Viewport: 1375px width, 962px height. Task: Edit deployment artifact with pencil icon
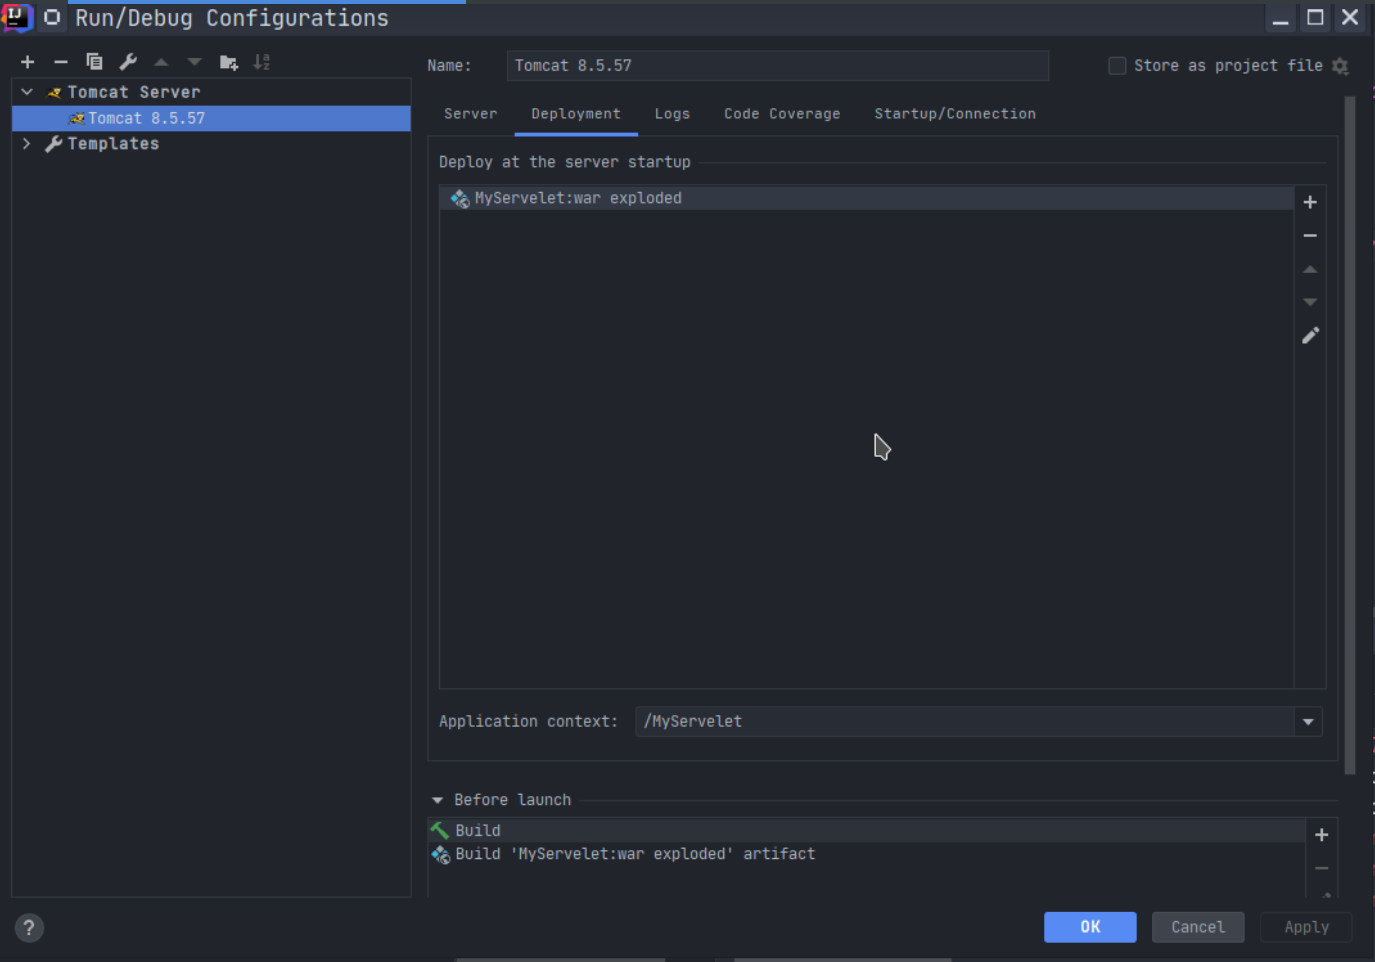tap(1310, 336)
